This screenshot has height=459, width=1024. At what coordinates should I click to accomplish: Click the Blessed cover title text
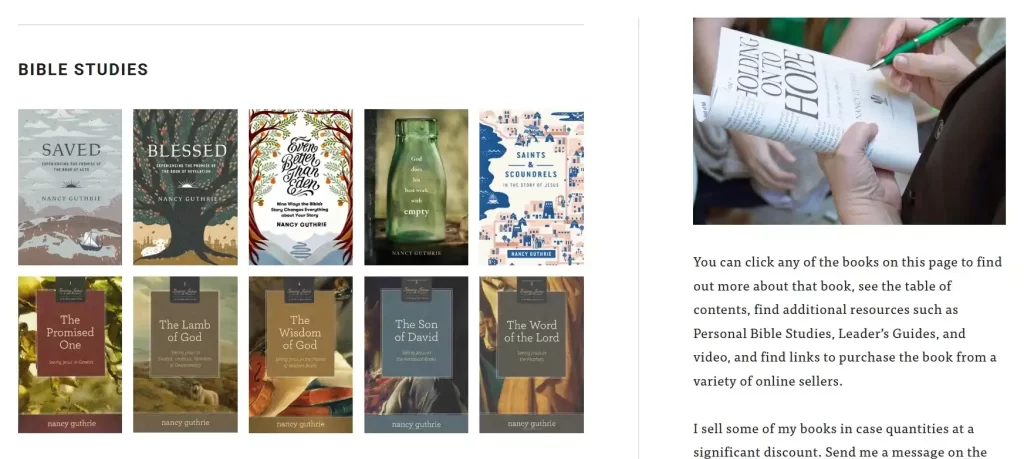(x=186, y=151)
